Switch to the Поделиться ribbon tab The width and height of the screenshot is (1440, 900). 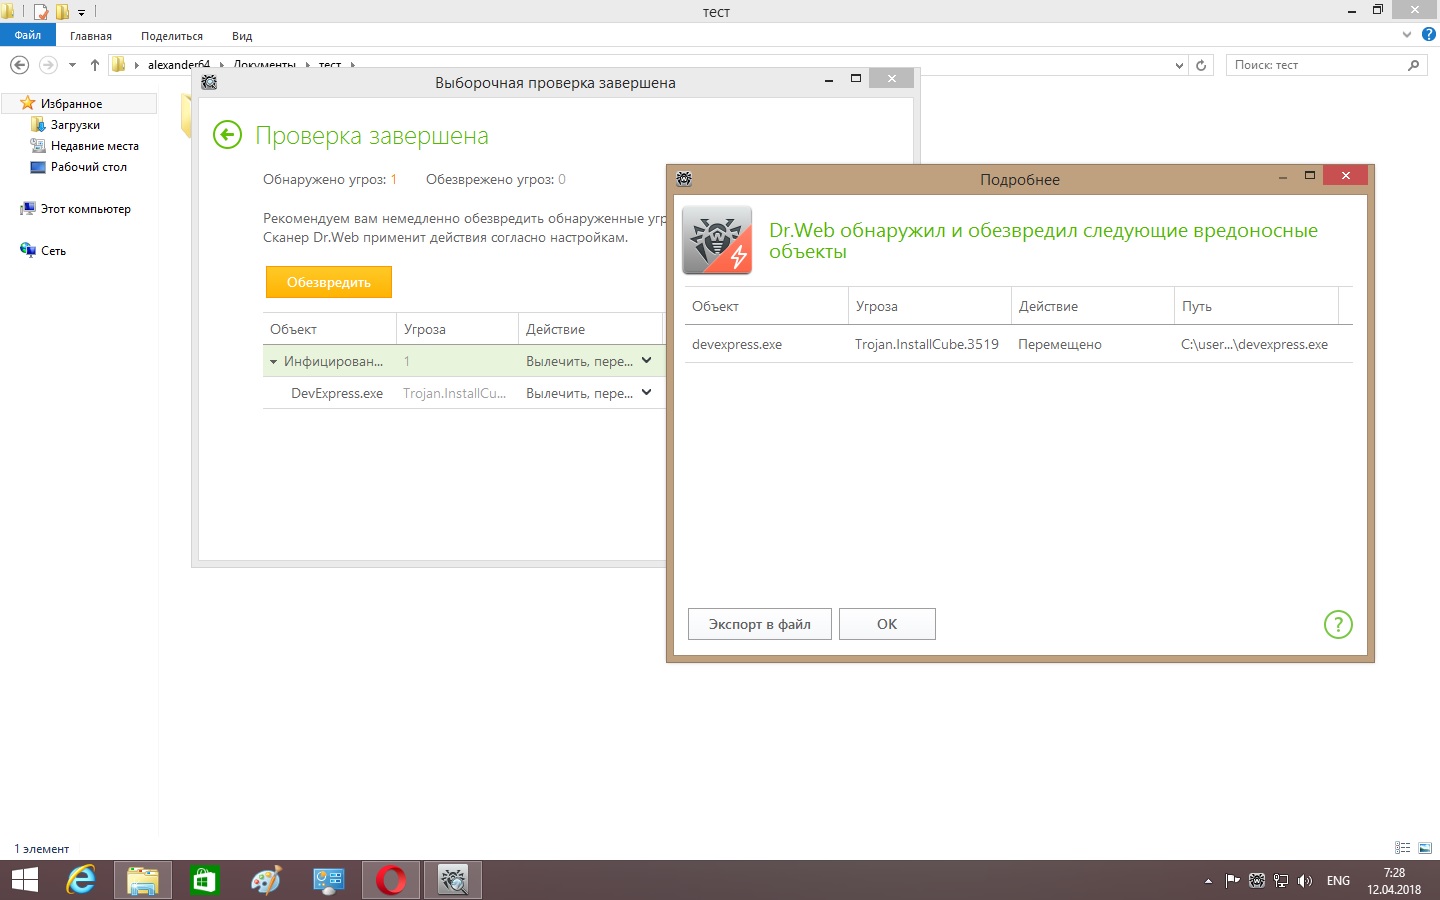click(x=172, y=35)
